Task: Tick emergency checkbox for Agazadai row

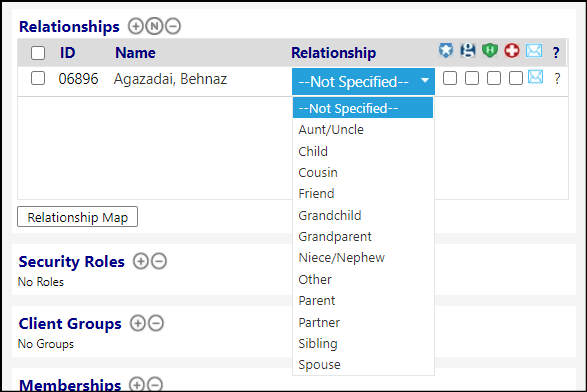Action: (x=516, y=78)
